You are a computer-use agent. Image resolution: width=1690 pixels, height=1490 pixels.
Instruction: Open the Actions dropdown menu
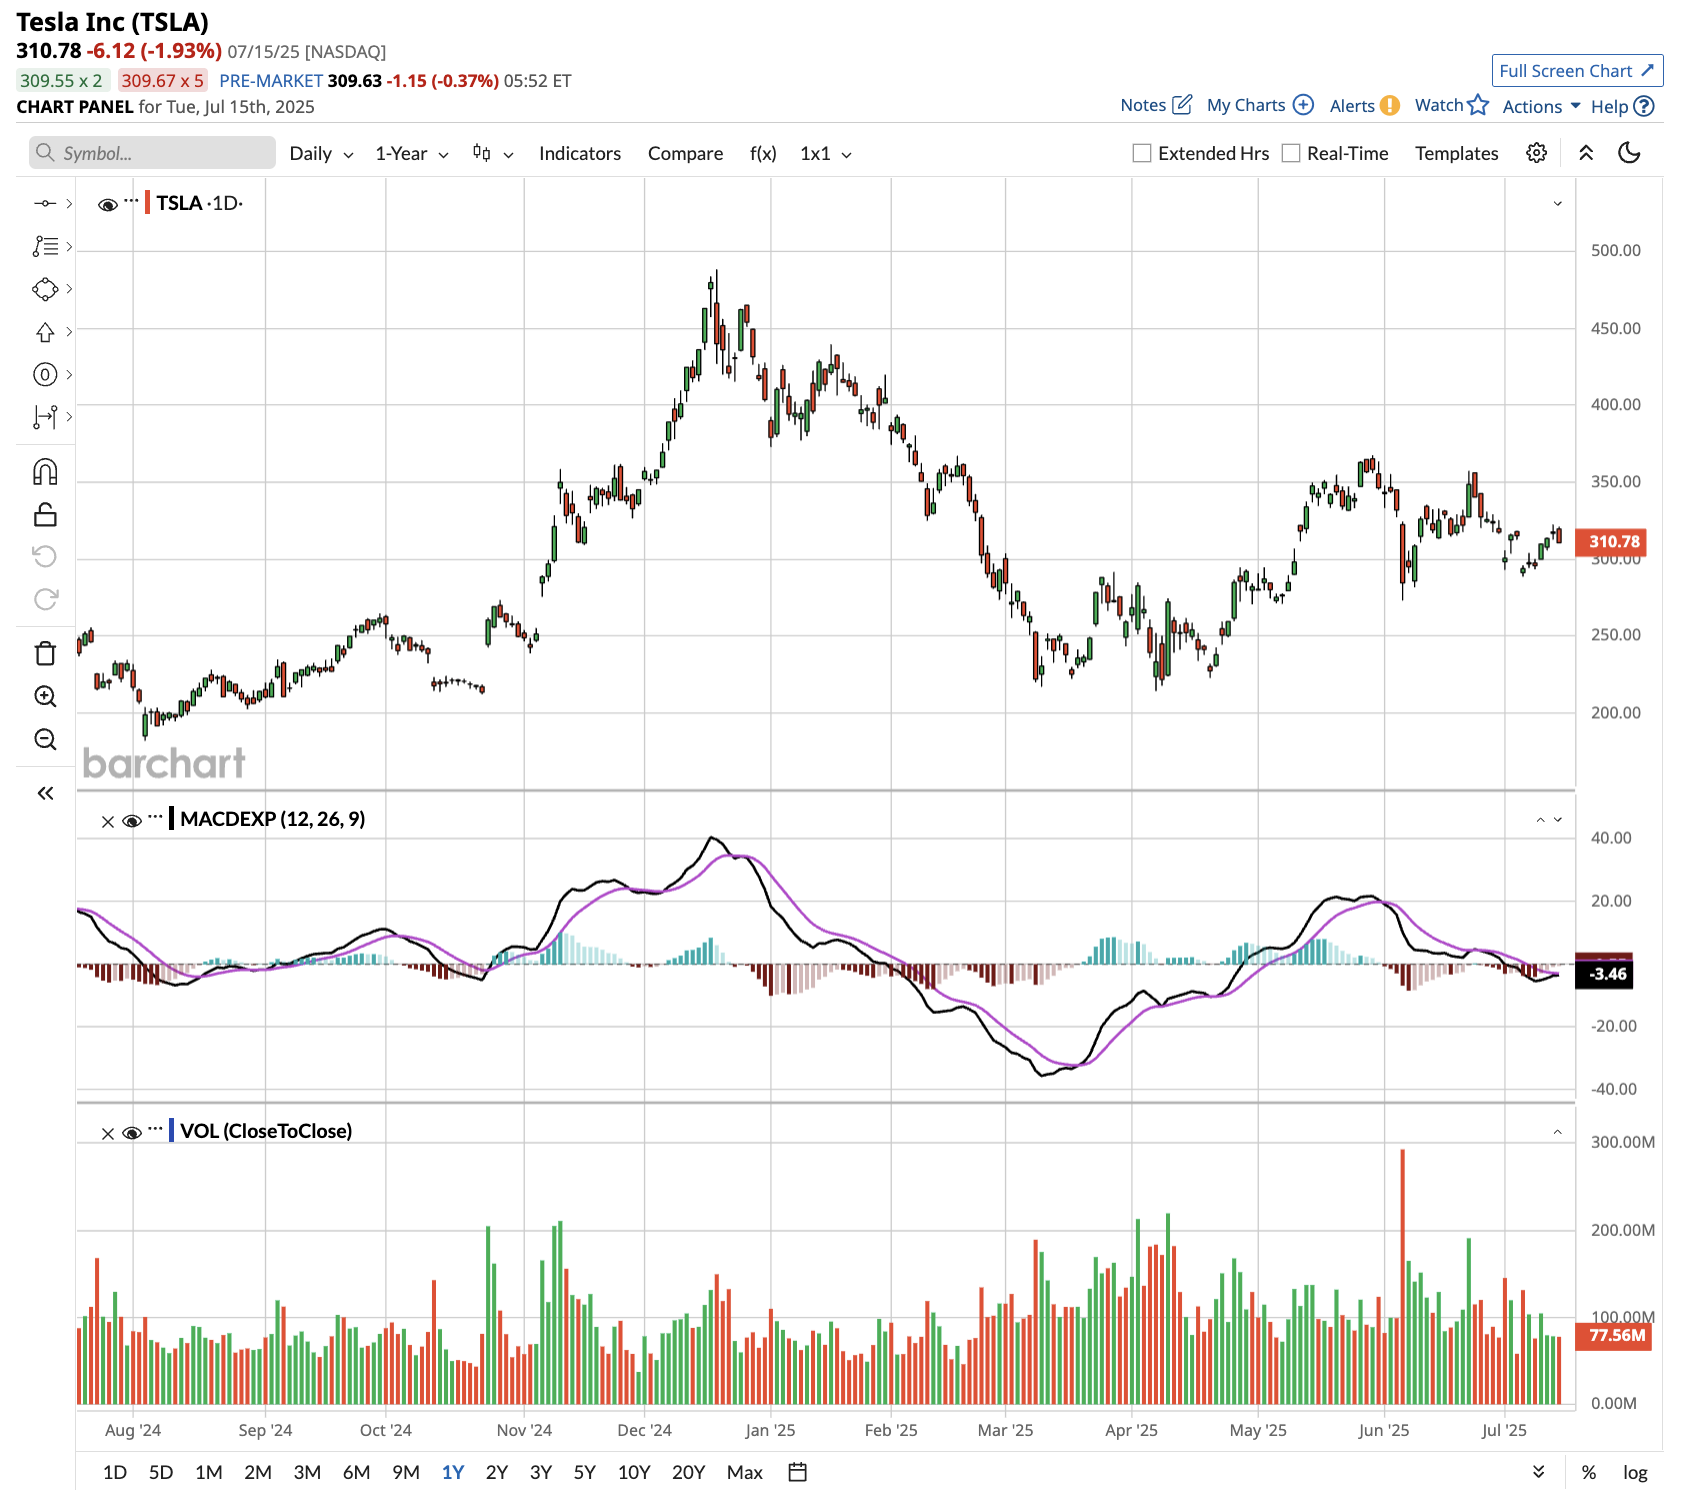(1541, 106)
